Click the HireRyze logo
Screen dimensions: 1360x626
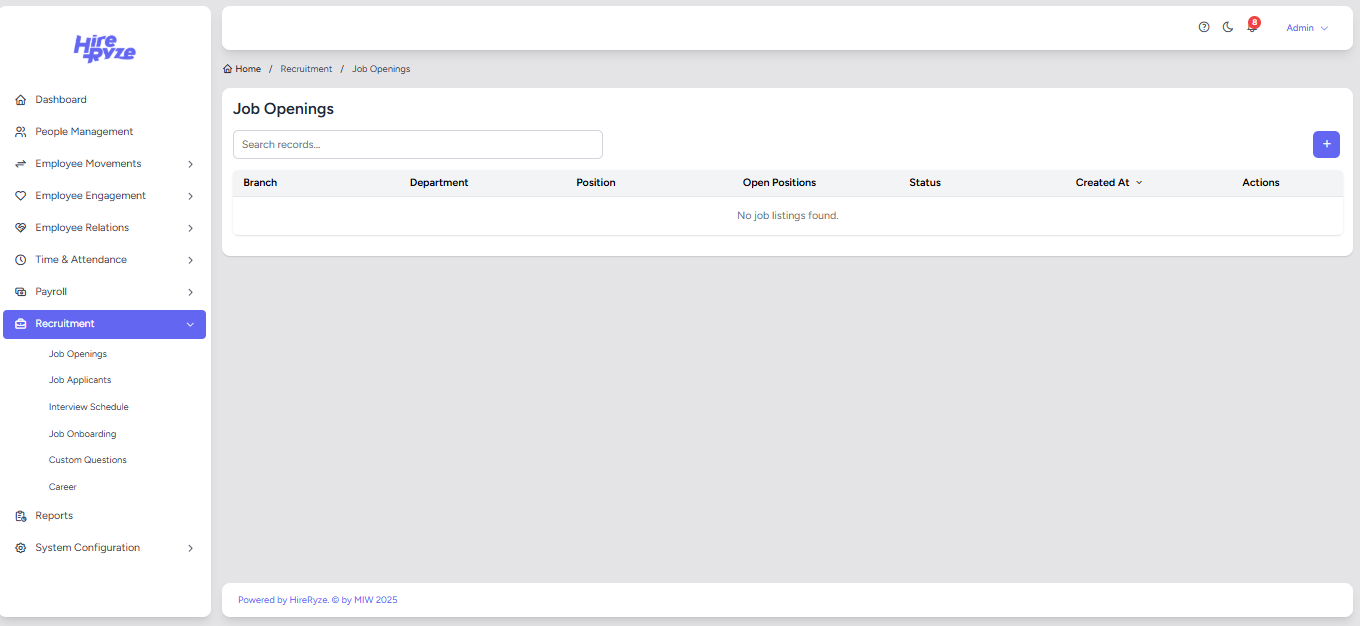(x=105, y=48)
